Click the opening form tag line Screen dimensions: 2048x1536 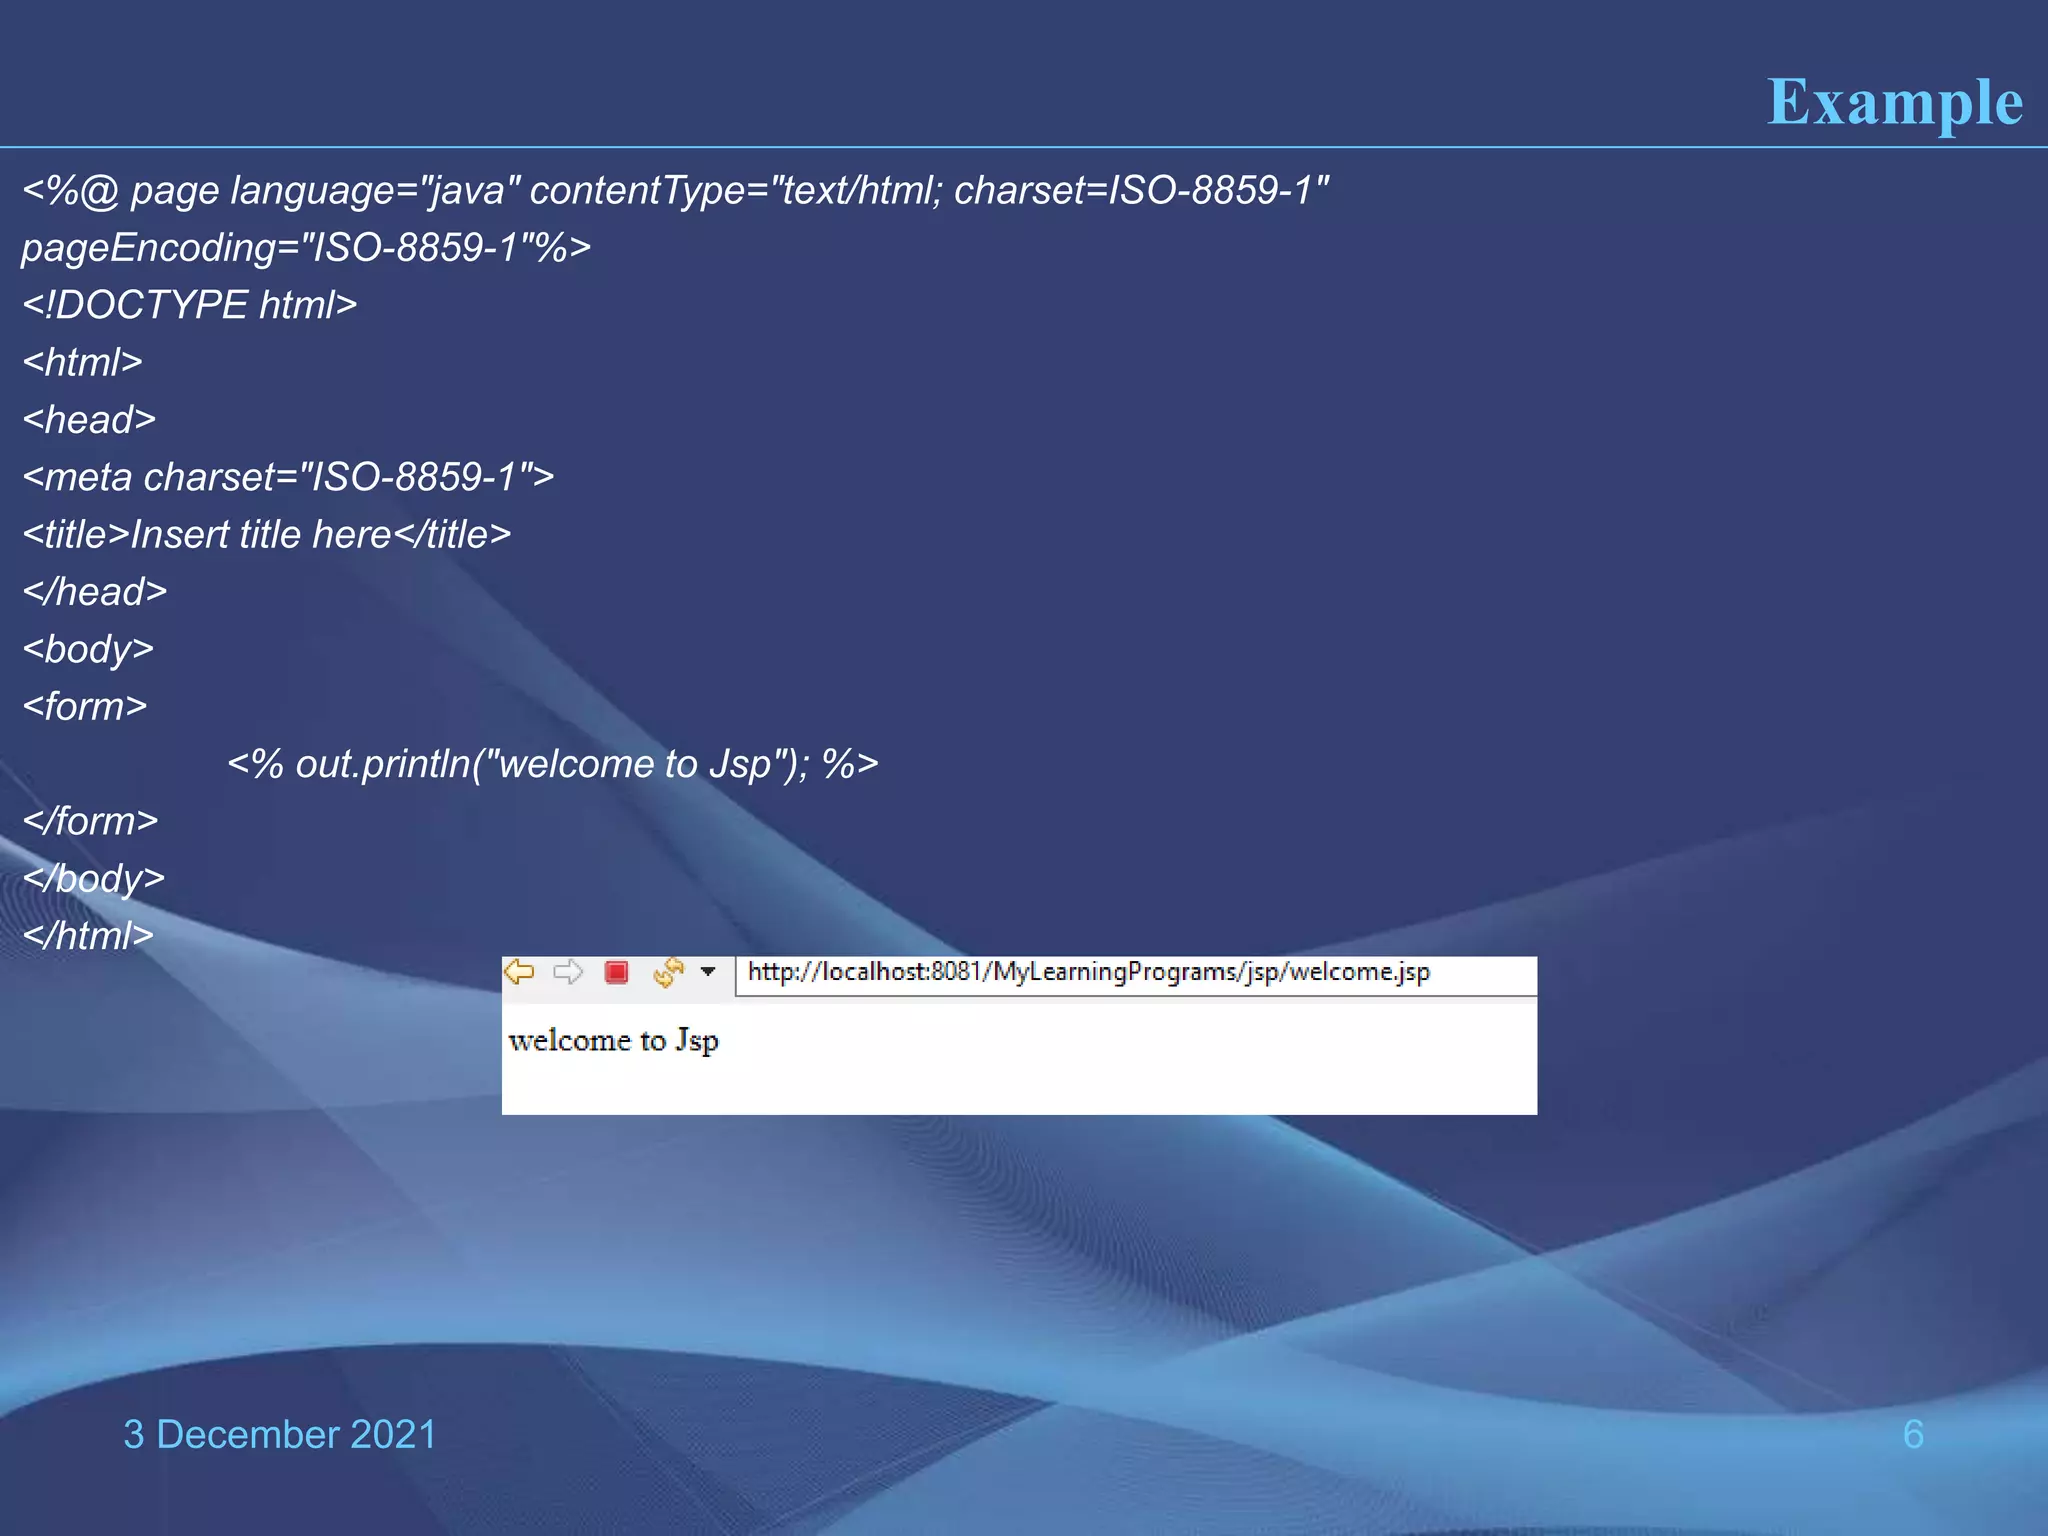(85, 706)
